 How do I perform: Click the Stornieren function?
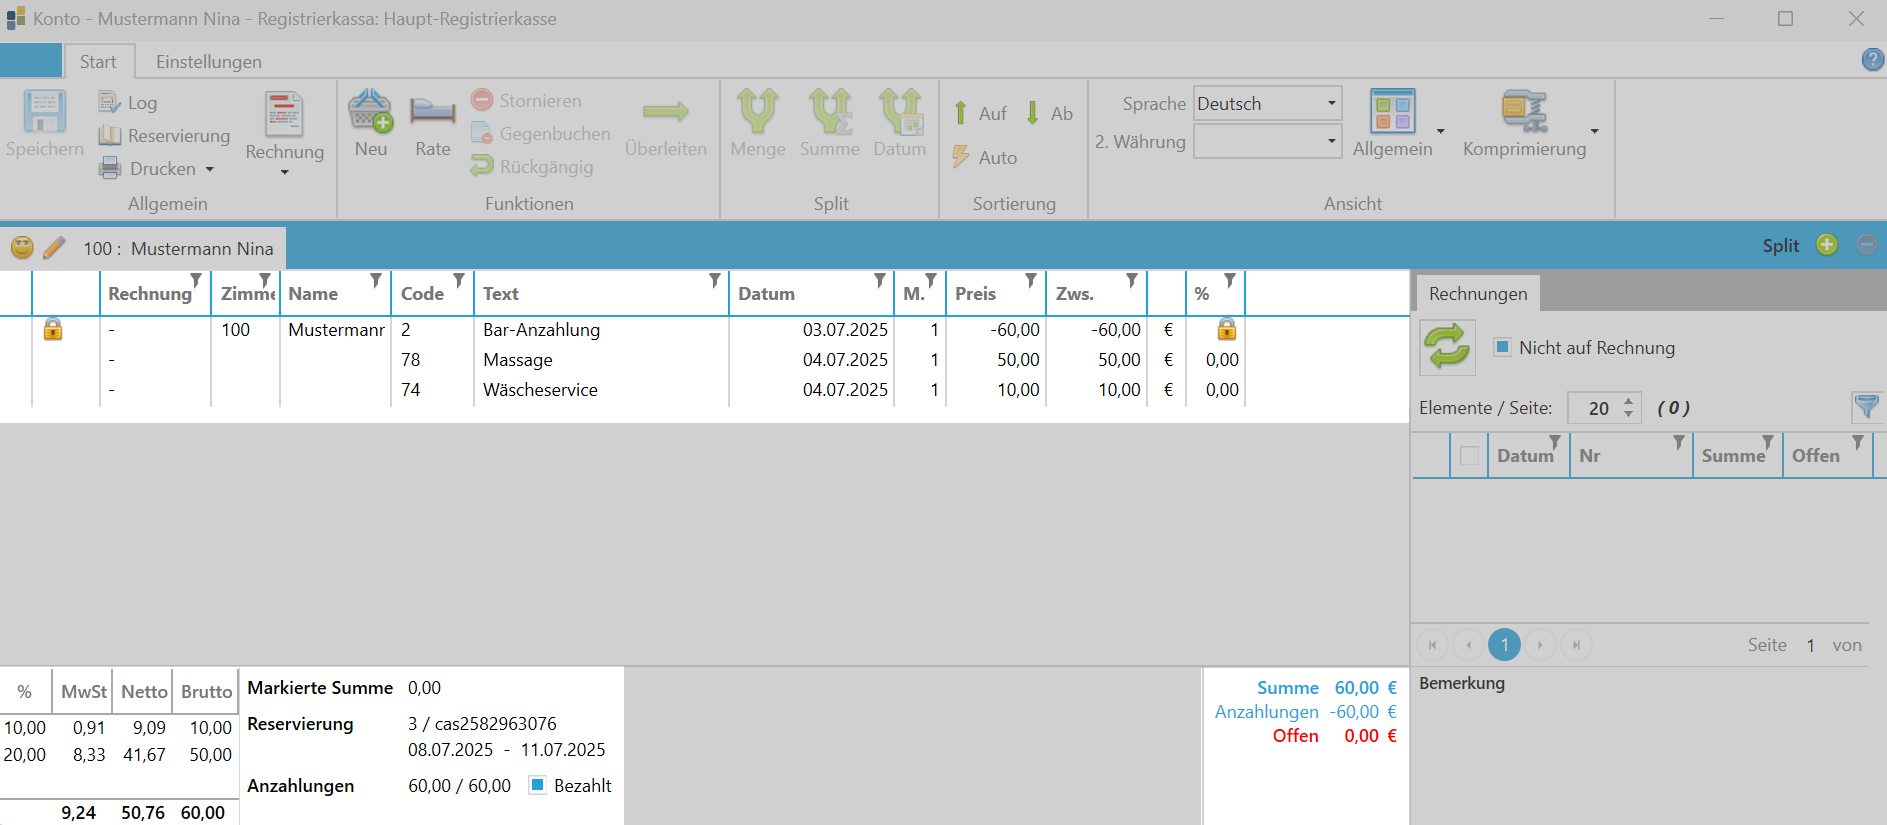point(526,100)
